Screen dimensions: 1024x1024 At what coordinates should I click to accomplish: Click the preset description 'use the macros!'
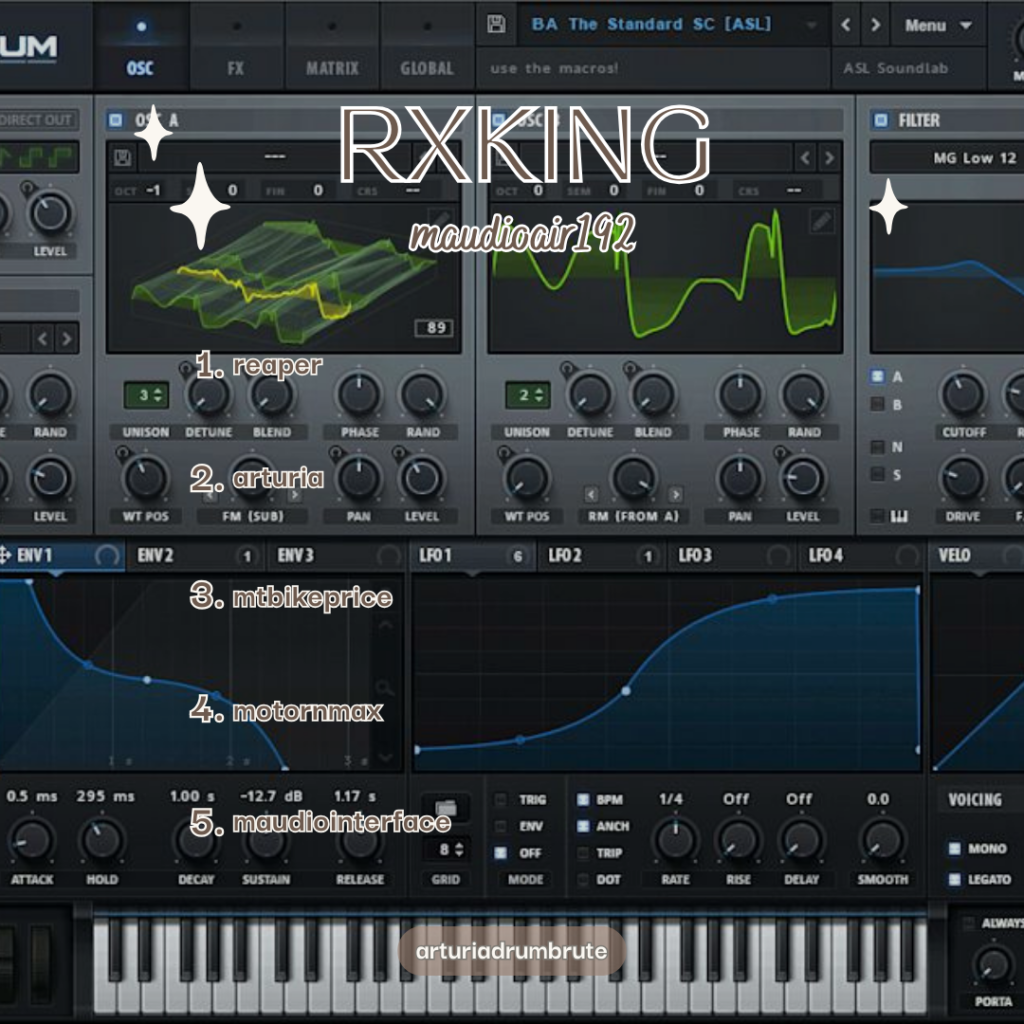[x=554, y=68]
